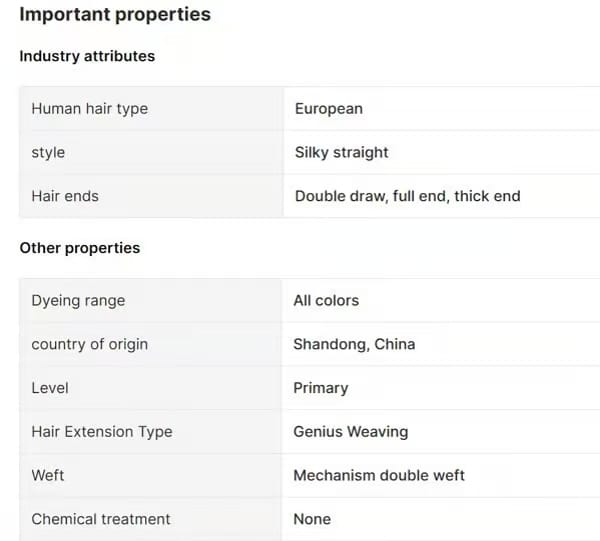Select the None value for Chemical treatment
The width and height of the screenshot is (600, 541).
pos(312,519)
